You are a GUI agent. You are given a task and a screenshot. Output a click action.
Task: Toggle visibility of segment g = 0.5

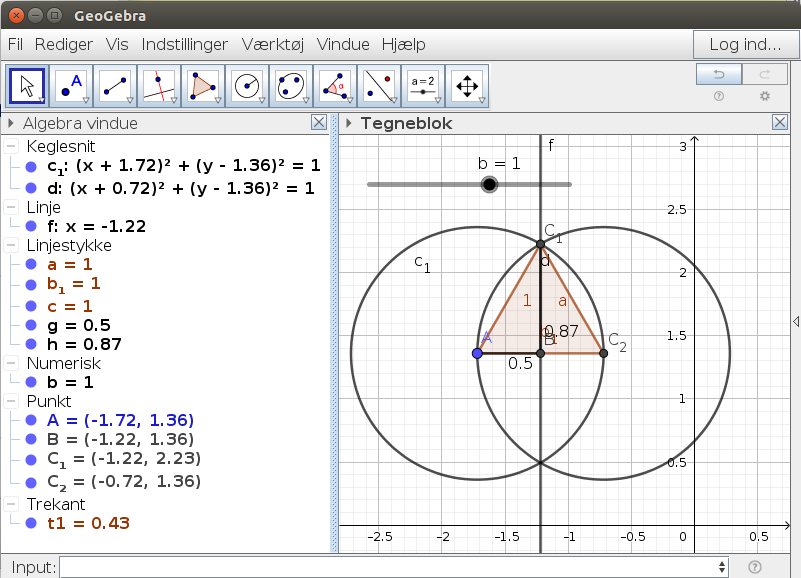pos(31,325)
